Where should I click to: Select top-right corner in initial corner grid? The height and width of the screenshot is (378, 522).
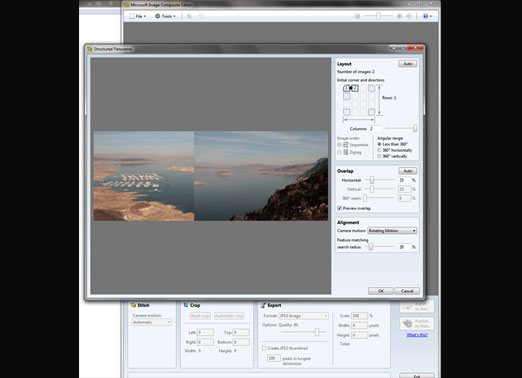click(x=371, y=88)
